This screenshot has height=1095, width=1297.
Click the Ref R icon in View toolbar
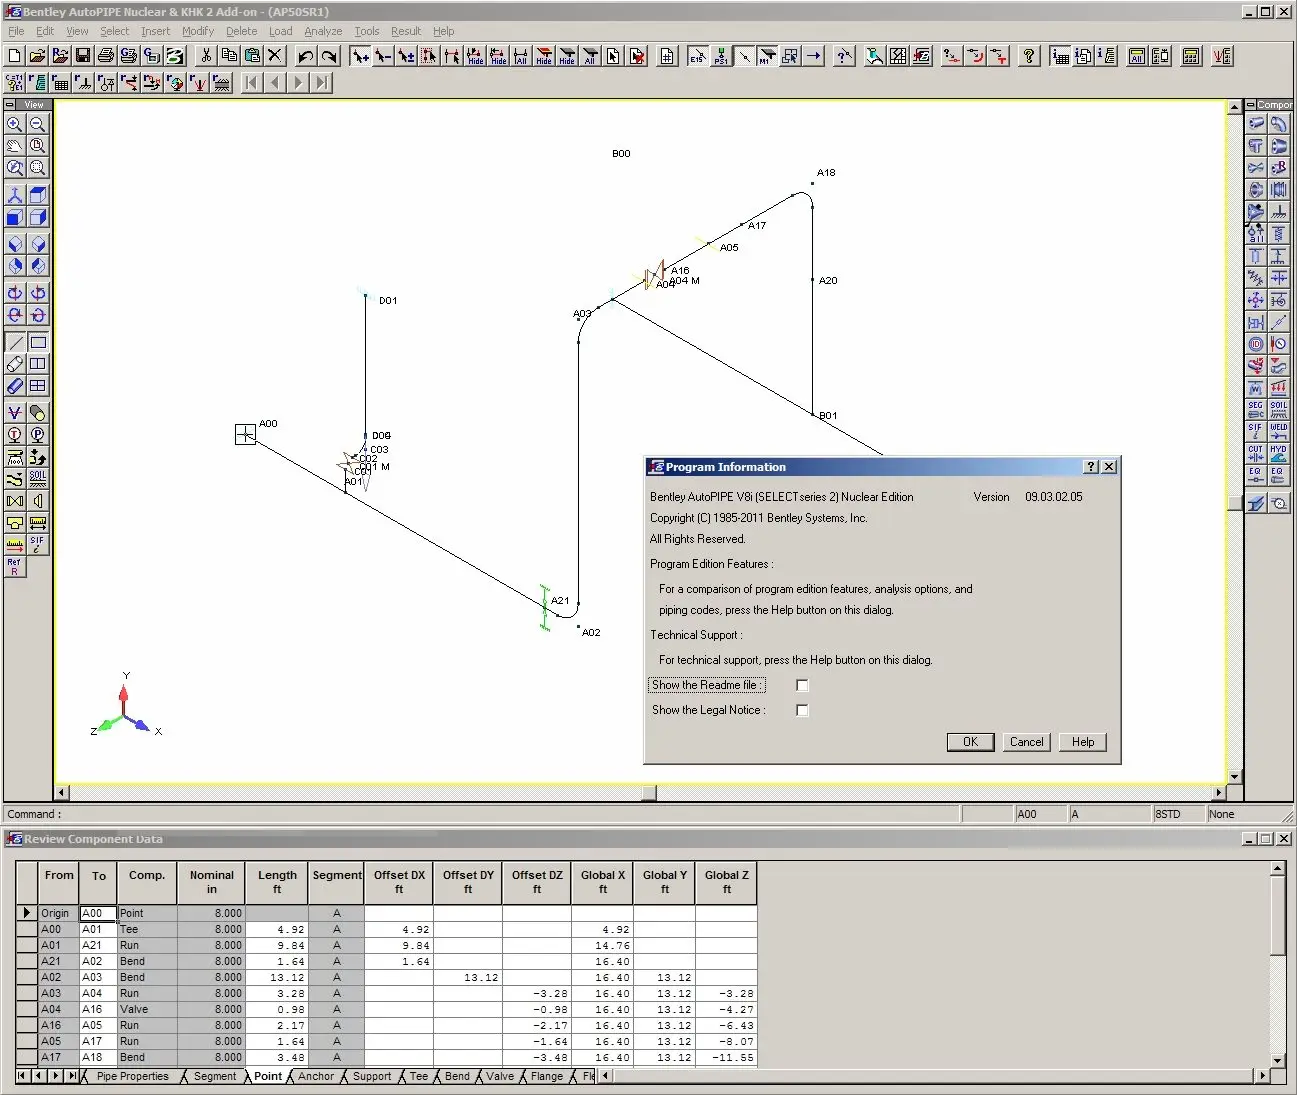(x=15, y=567)
